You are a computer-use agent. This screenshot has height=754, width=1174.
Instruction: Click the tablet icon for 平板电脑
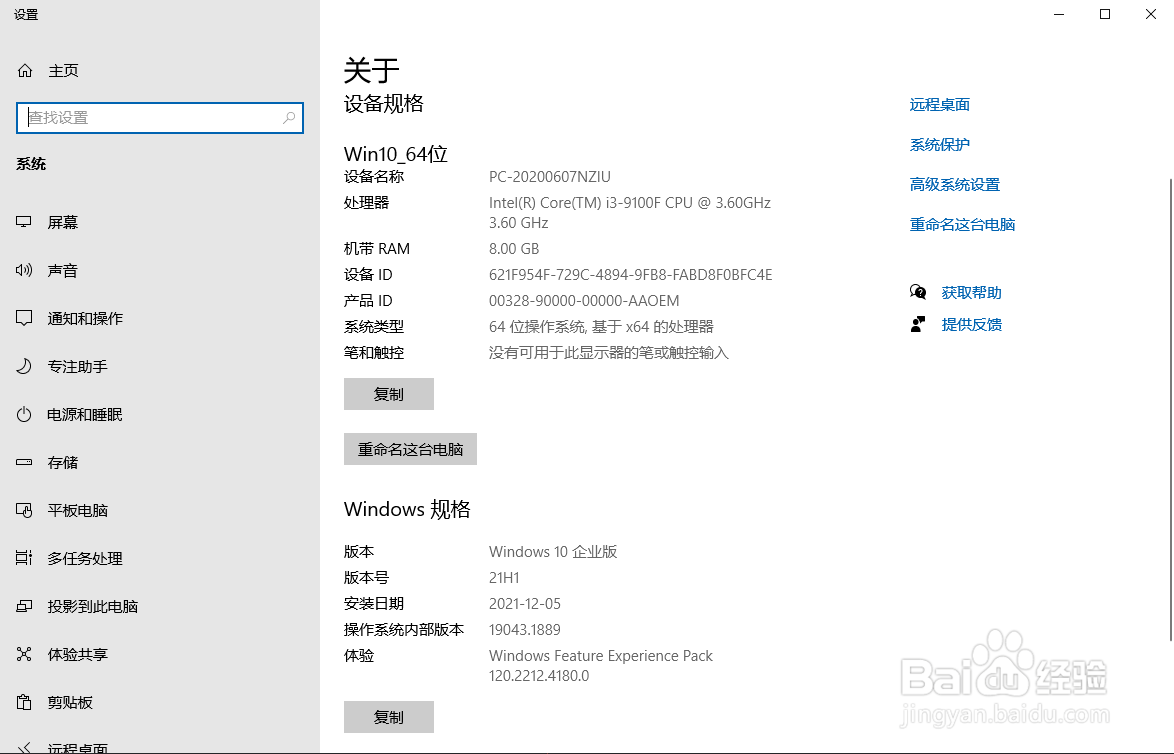pyautogui.click(x=24, y=510)
